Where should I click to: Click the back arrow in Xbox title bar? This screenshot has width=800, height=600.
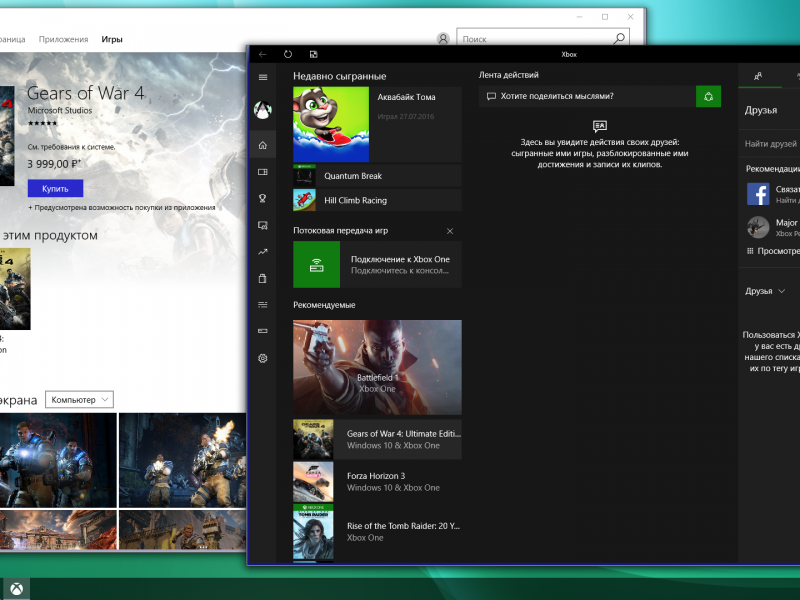pos(263,54)
